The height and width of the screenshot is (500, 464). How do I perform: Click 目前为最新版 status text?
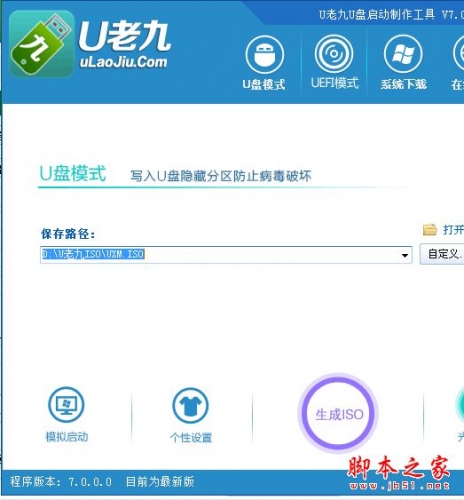[160, 482]
